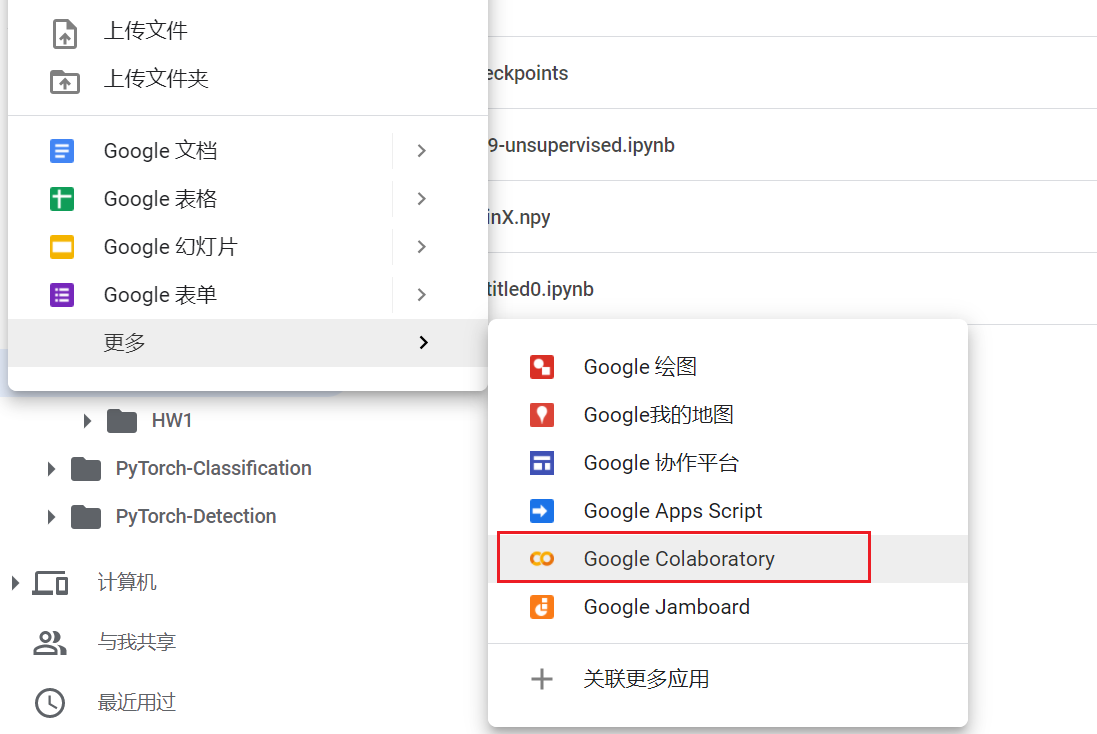Click the HW1 folder icon
This screenshot has width=1097, height=734.
pyautogui.click(x=122, y=421)
